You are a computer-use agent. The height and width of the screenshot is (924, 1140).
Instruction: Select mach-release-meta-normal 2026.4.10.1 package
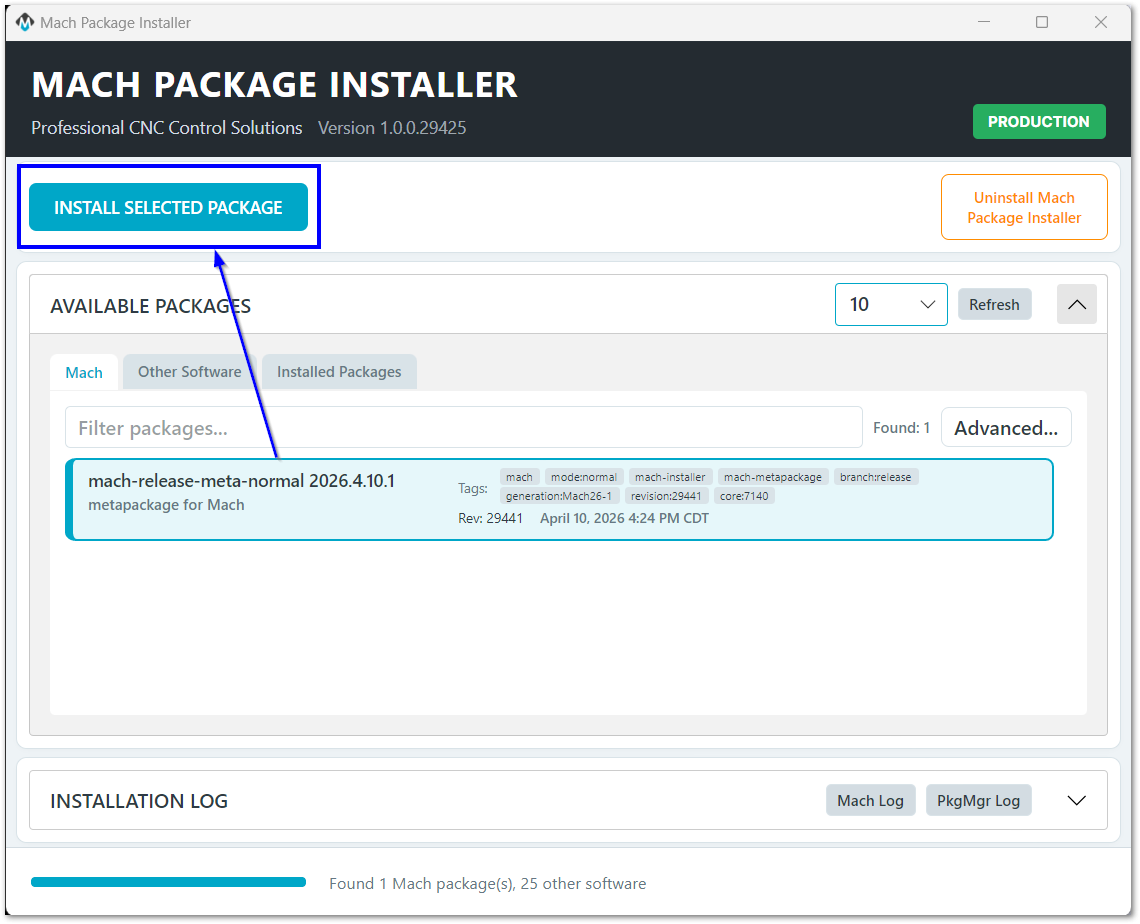click(559, 499)
